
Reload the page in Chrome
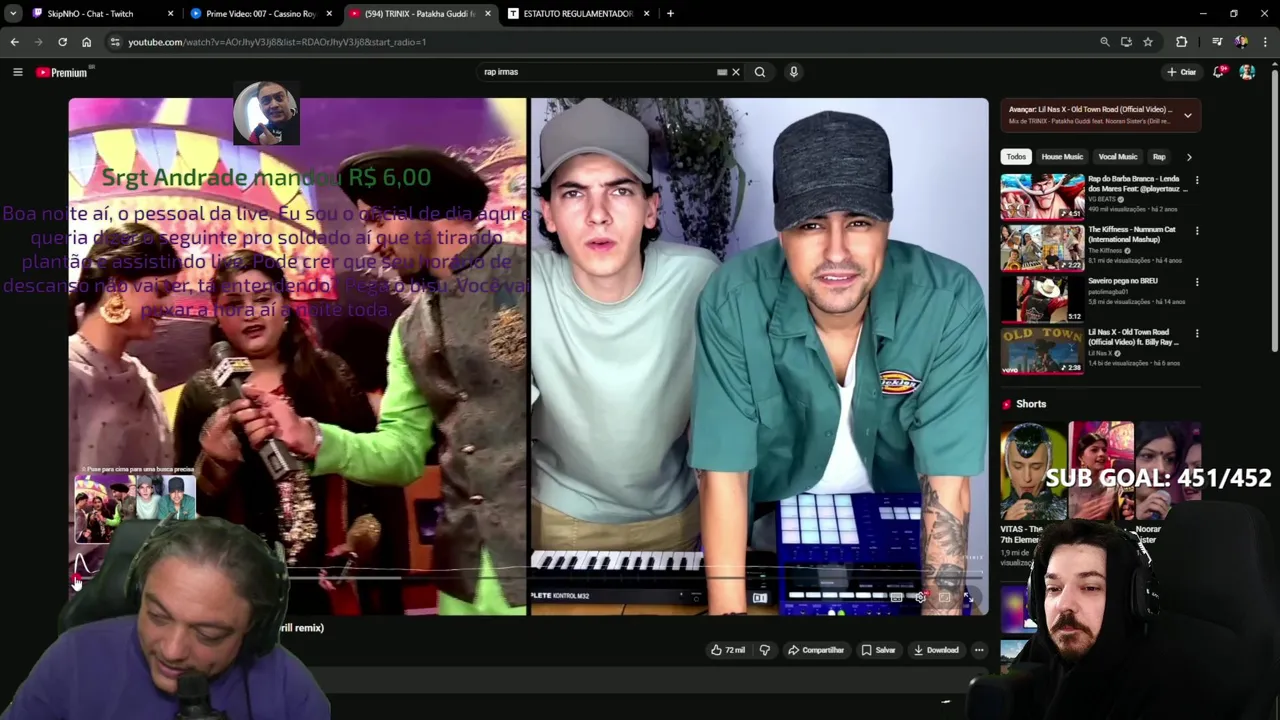62,42
